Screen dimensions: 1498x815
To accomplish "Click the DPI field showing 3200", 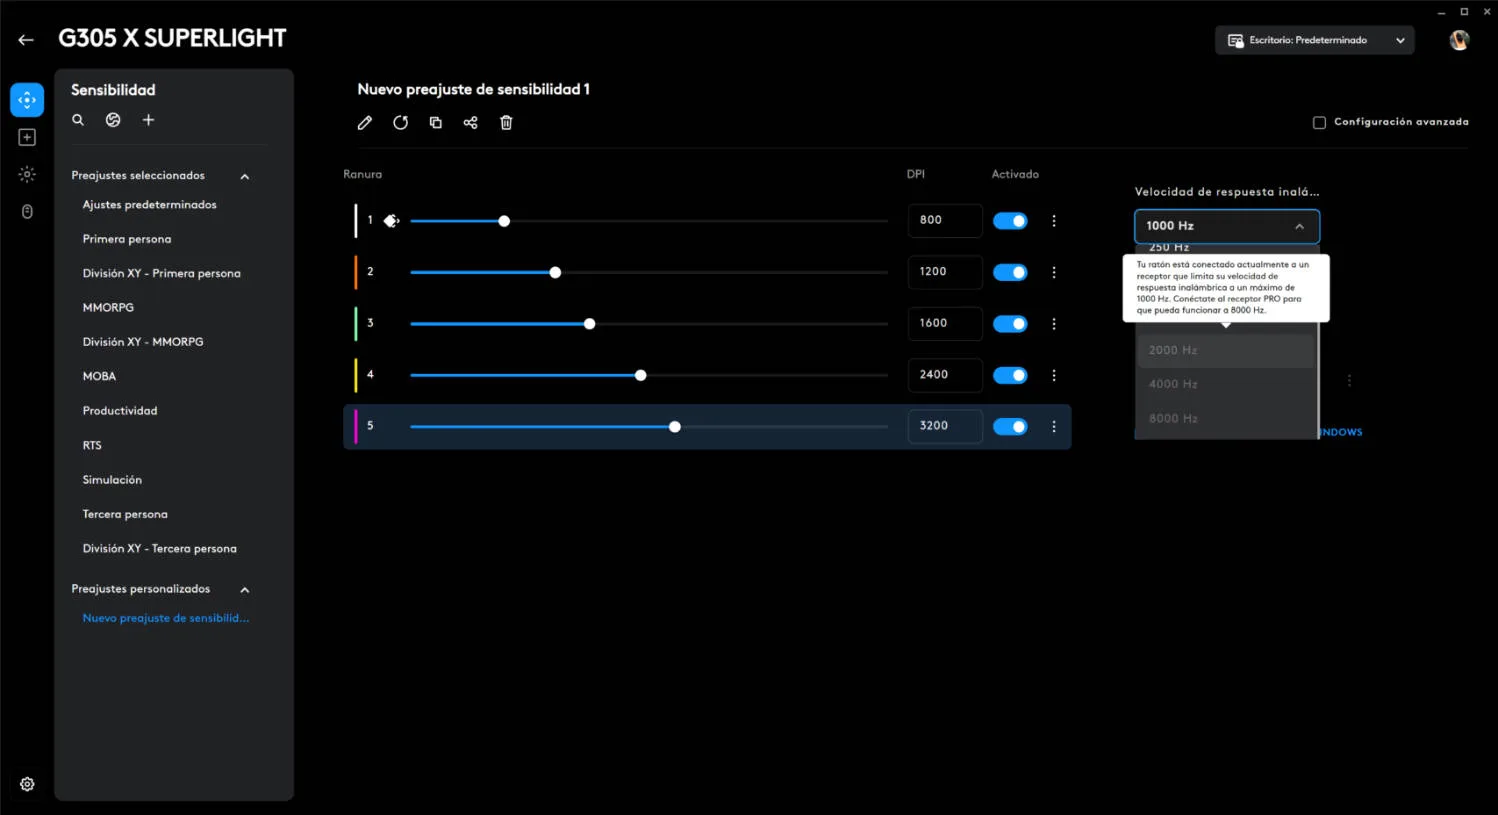I will [945, 426].
